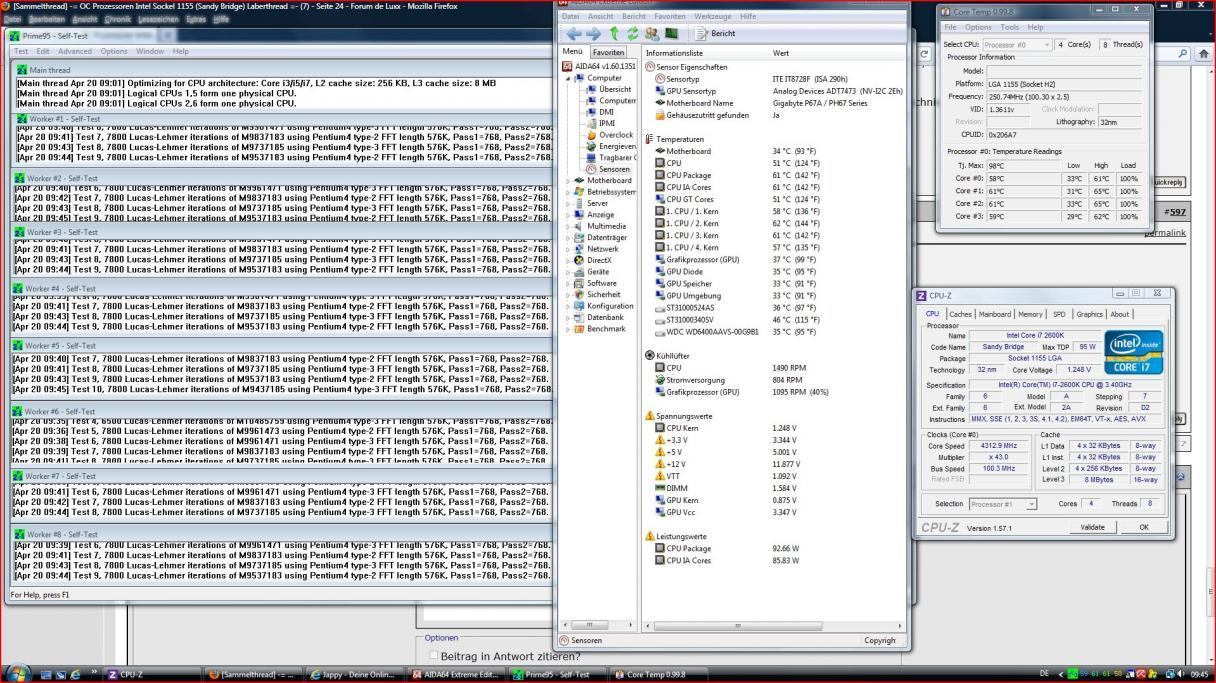Switch to Core Temp 0.99.8 taskbar button
The width and height of the screenshot is (1216, 683).
tap(656, 675)
